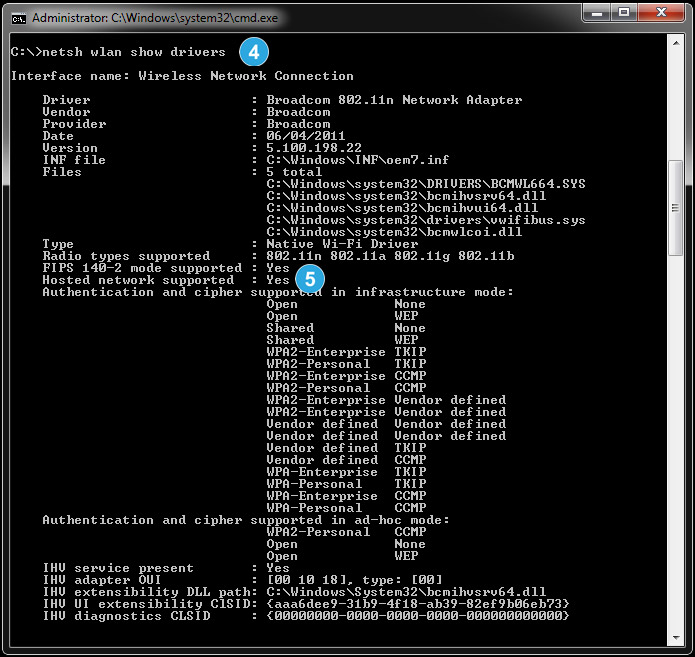Click the ad-hoc mode authentication heading

click(x=246, y=520)
